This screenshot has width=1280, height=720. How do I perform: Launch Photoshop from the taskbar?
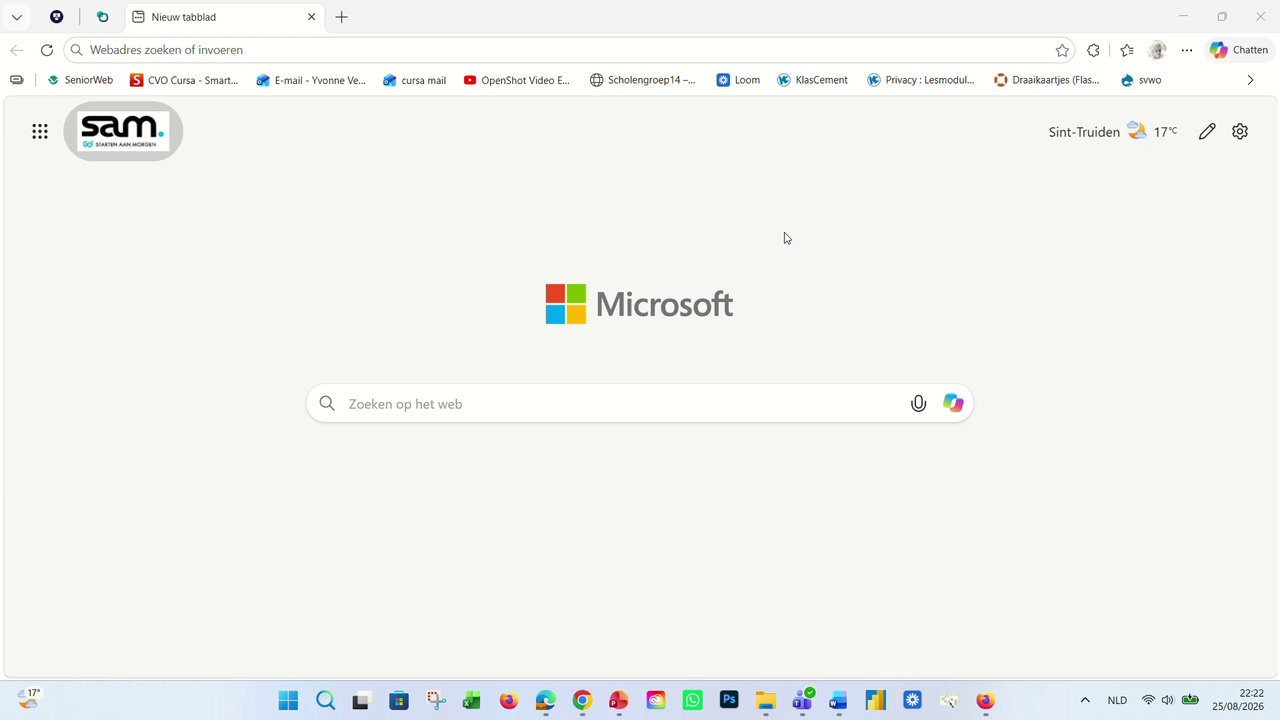[x=729, y=700]
